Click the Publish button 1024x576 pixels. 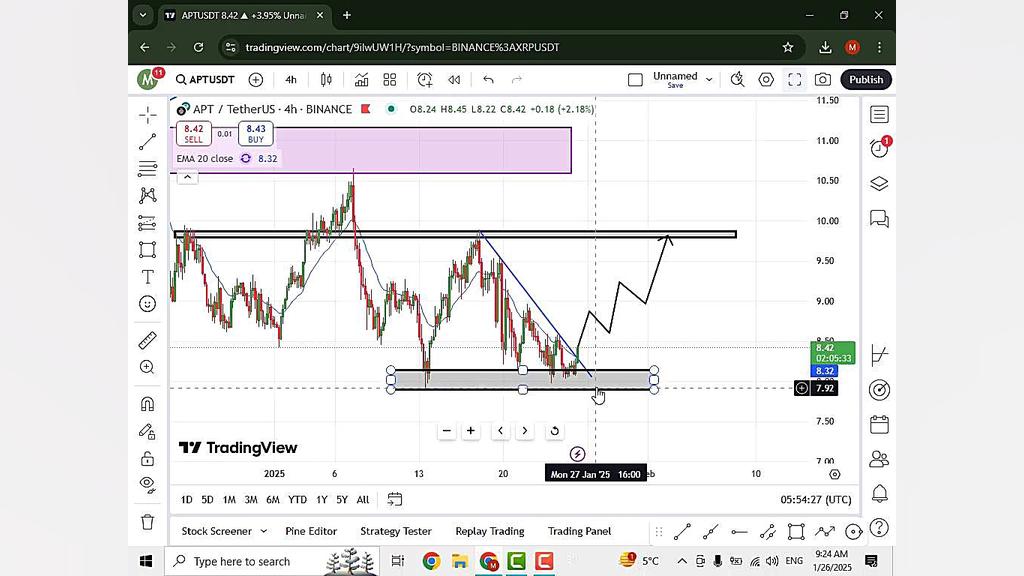(866, 80)
